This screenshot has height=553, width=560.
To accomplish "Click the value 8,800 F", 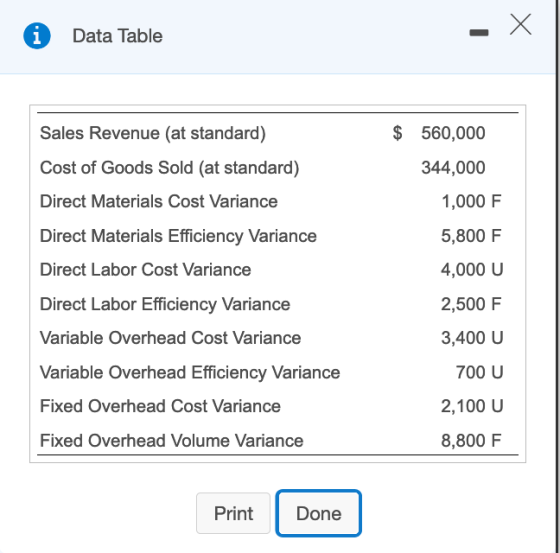I will click(471, 440).
